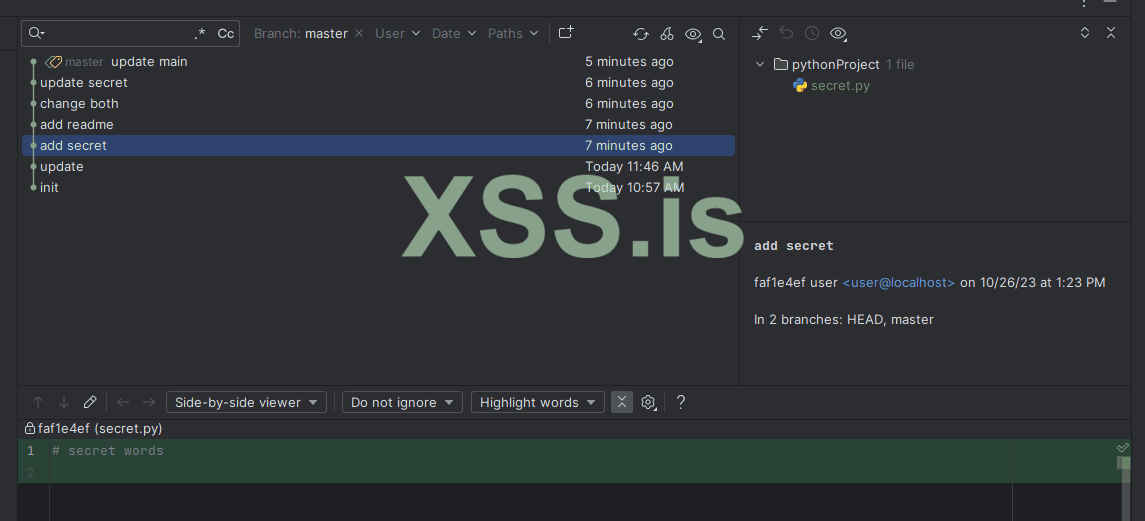Open the Do not ignore dropdown
This screenshot has height=521, width=1145.
tap(402, 403)
